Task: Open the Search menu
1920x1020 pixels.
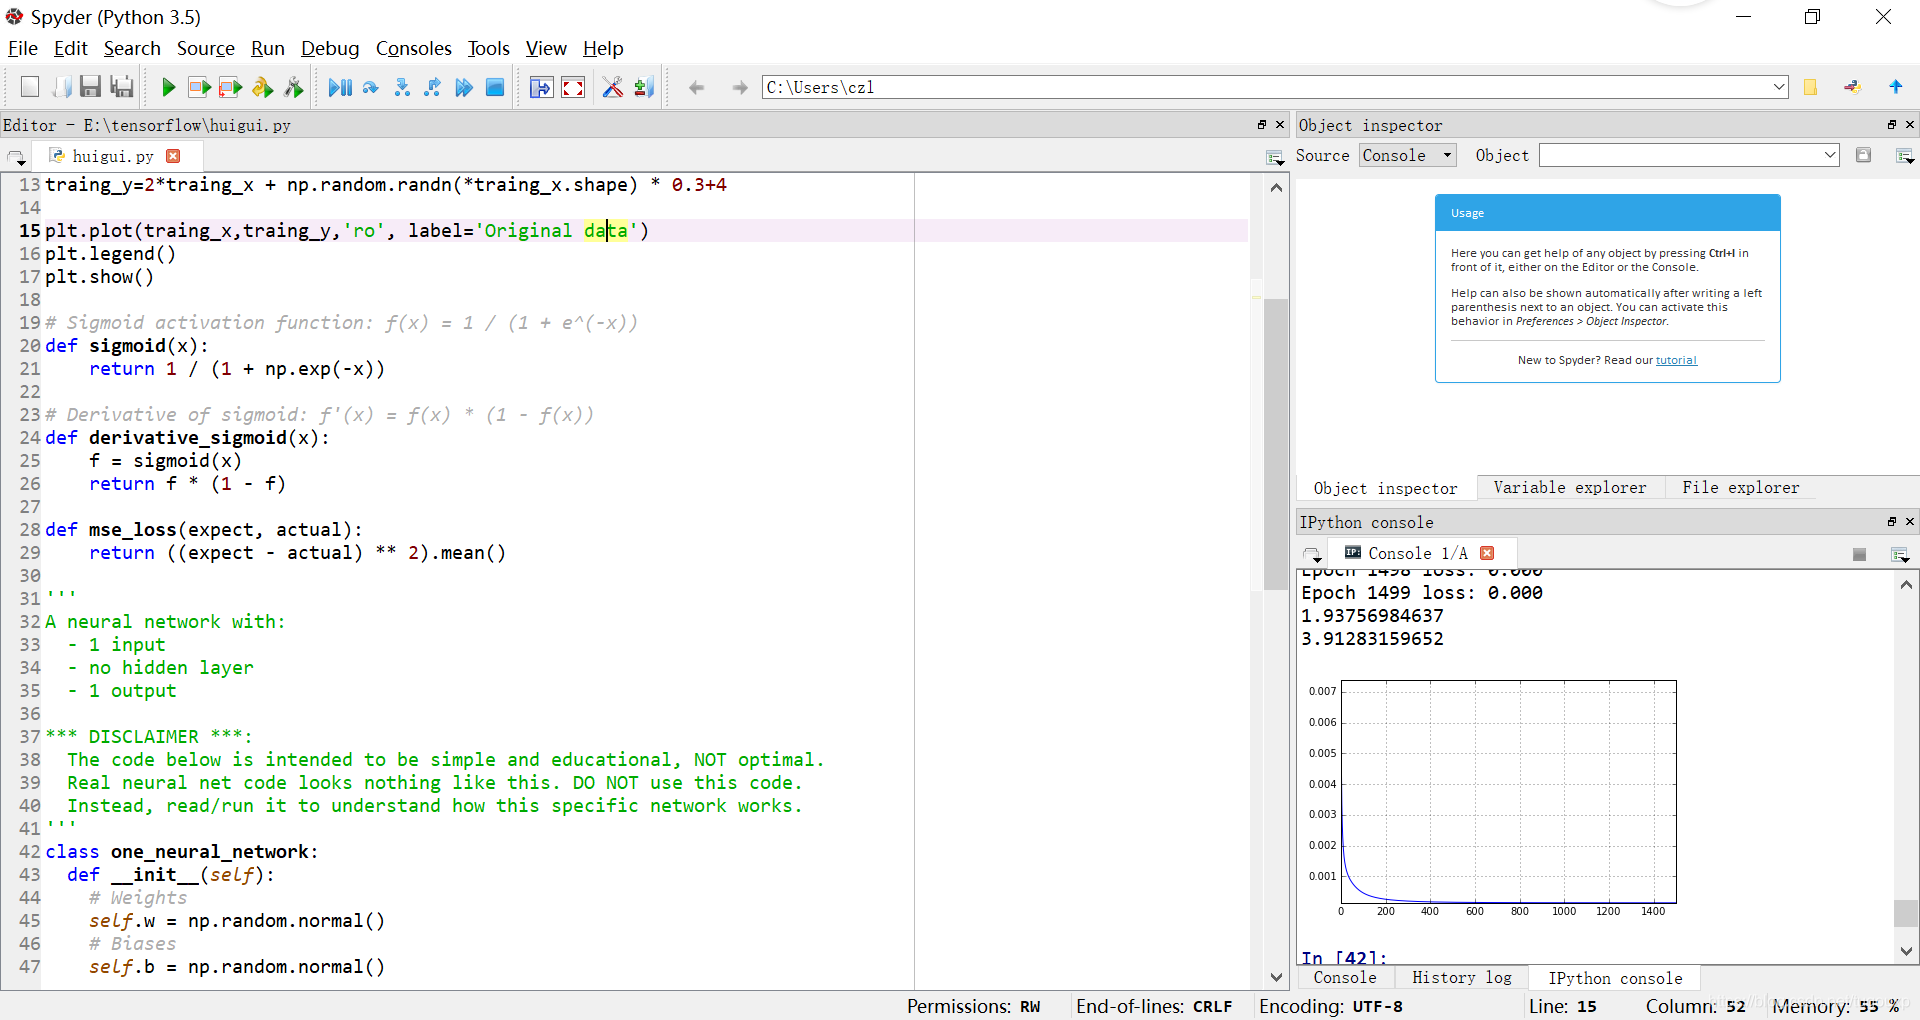Action: tap(132, 48)
